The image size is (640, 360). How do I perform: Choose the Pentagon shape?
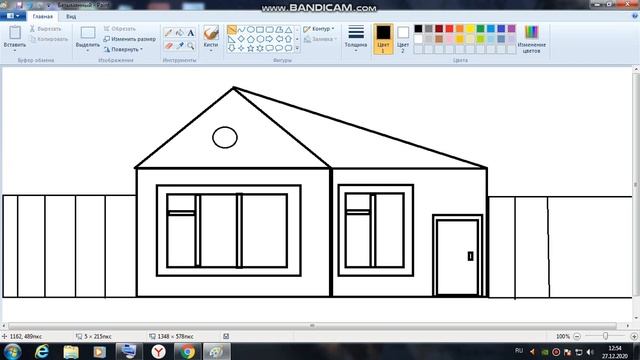click(x=251, y=39)
